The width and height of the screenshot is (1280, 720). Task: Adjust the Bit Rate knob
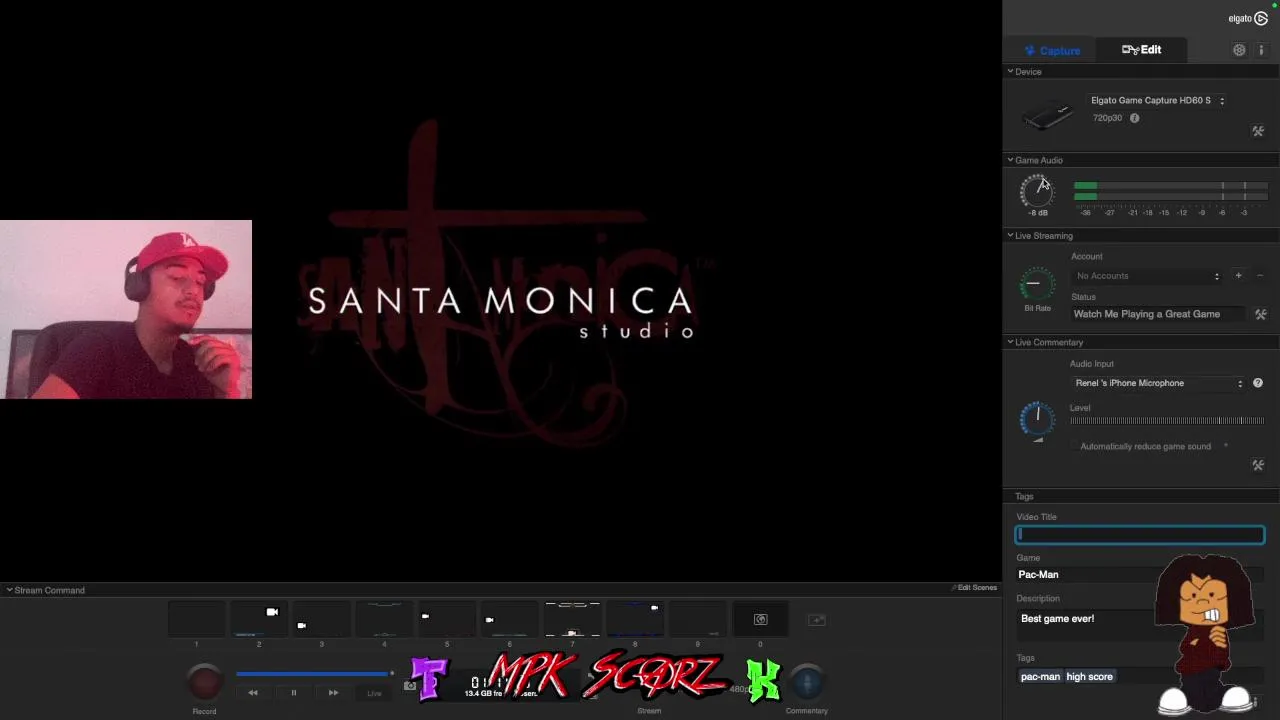pyautogui.click(x=1037, y=284)
